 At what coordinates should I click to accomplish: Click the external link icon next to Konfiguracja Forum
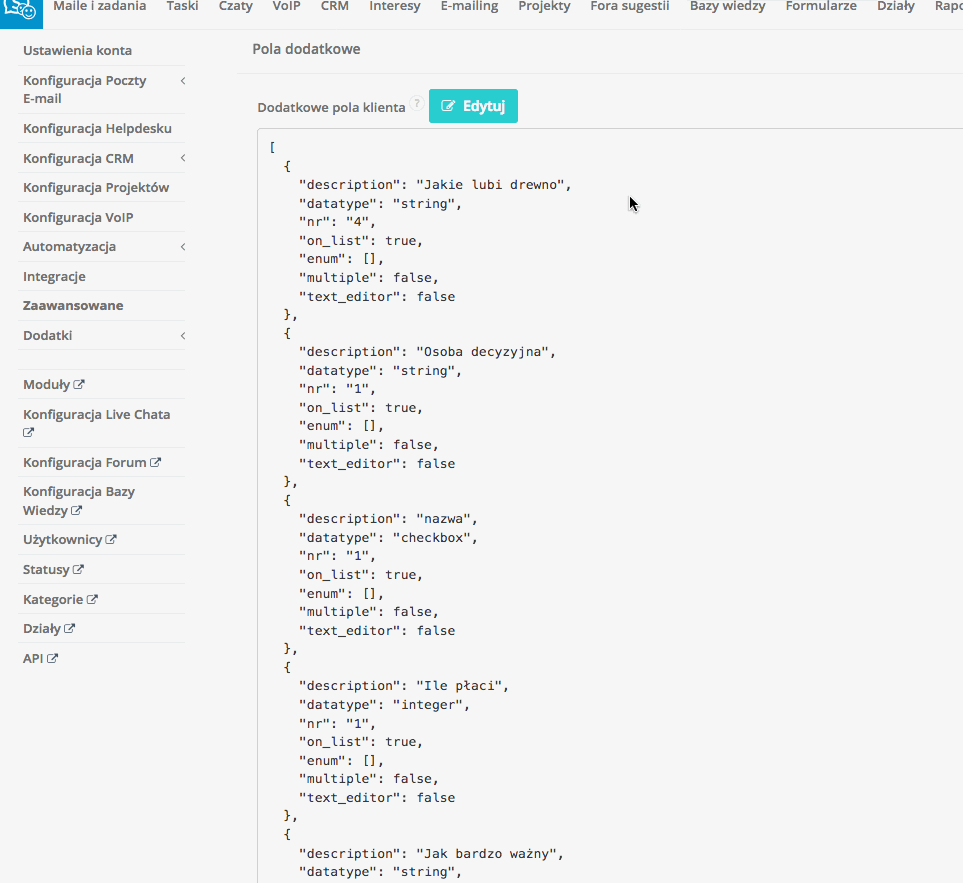[156, 463]
